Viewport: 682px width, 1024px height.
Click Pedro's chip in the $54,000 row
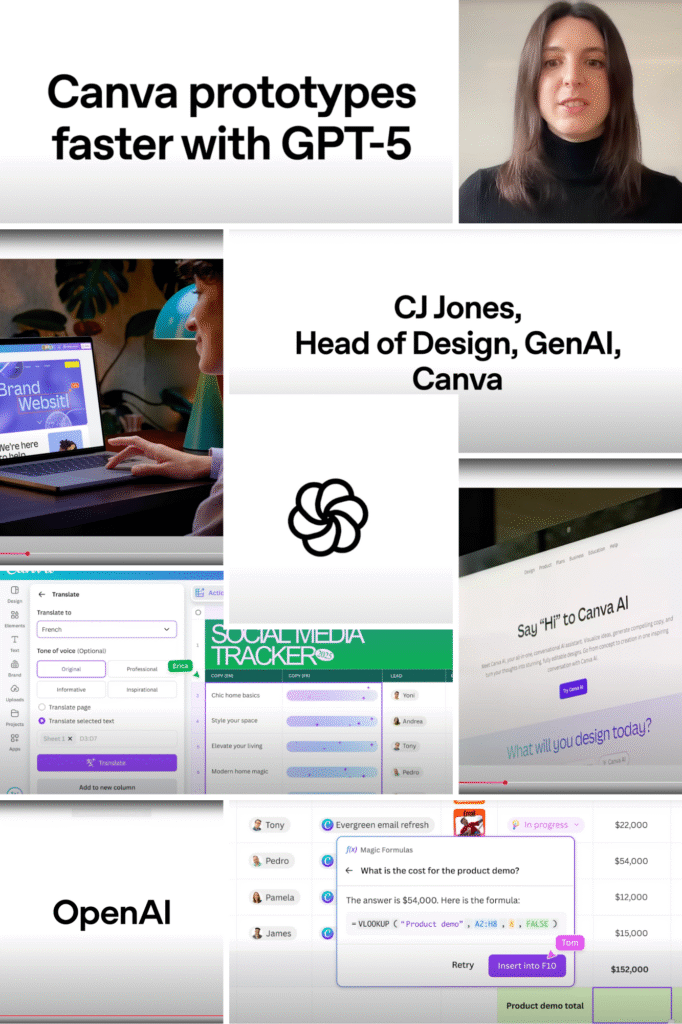(x=271, y=861)
